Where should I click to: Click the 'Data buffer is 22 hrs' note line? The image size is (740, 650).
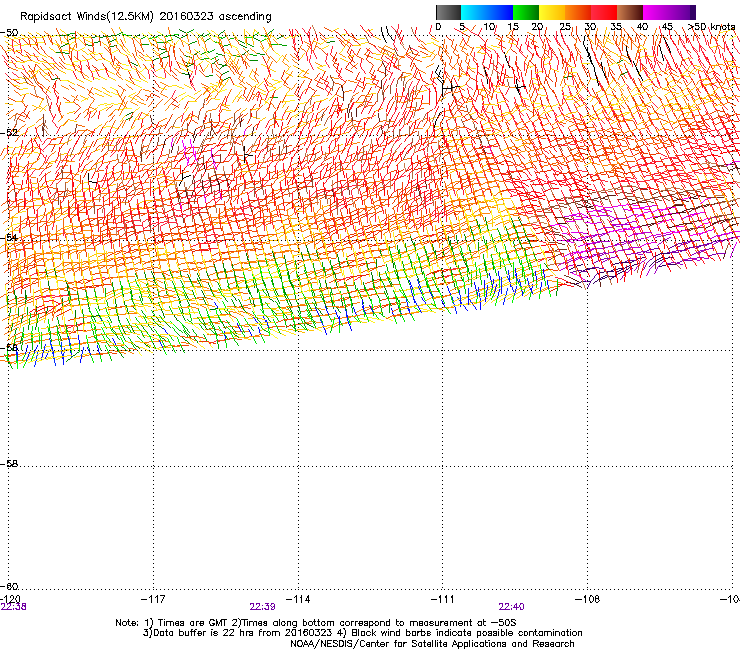363,633
